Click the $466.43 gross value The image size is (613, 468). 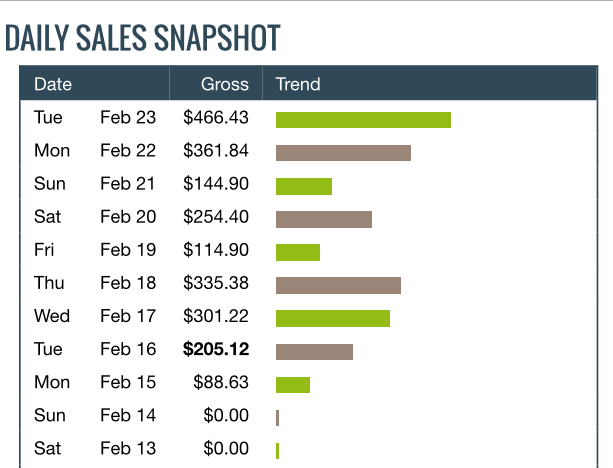tap(216, 118)
